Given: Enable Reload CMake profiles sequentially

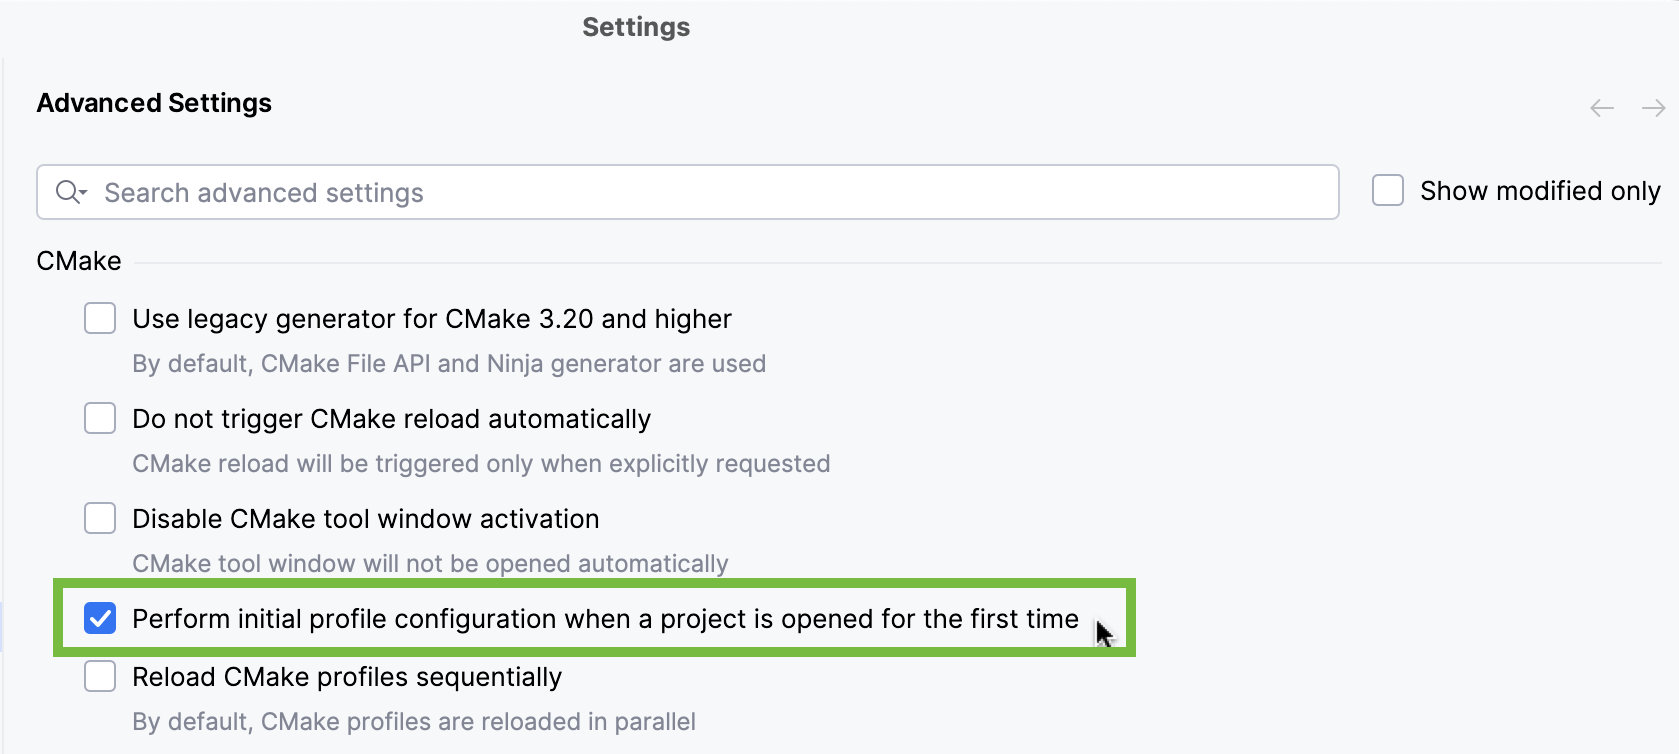Looking at the screenshot, I should pos(100,676).
